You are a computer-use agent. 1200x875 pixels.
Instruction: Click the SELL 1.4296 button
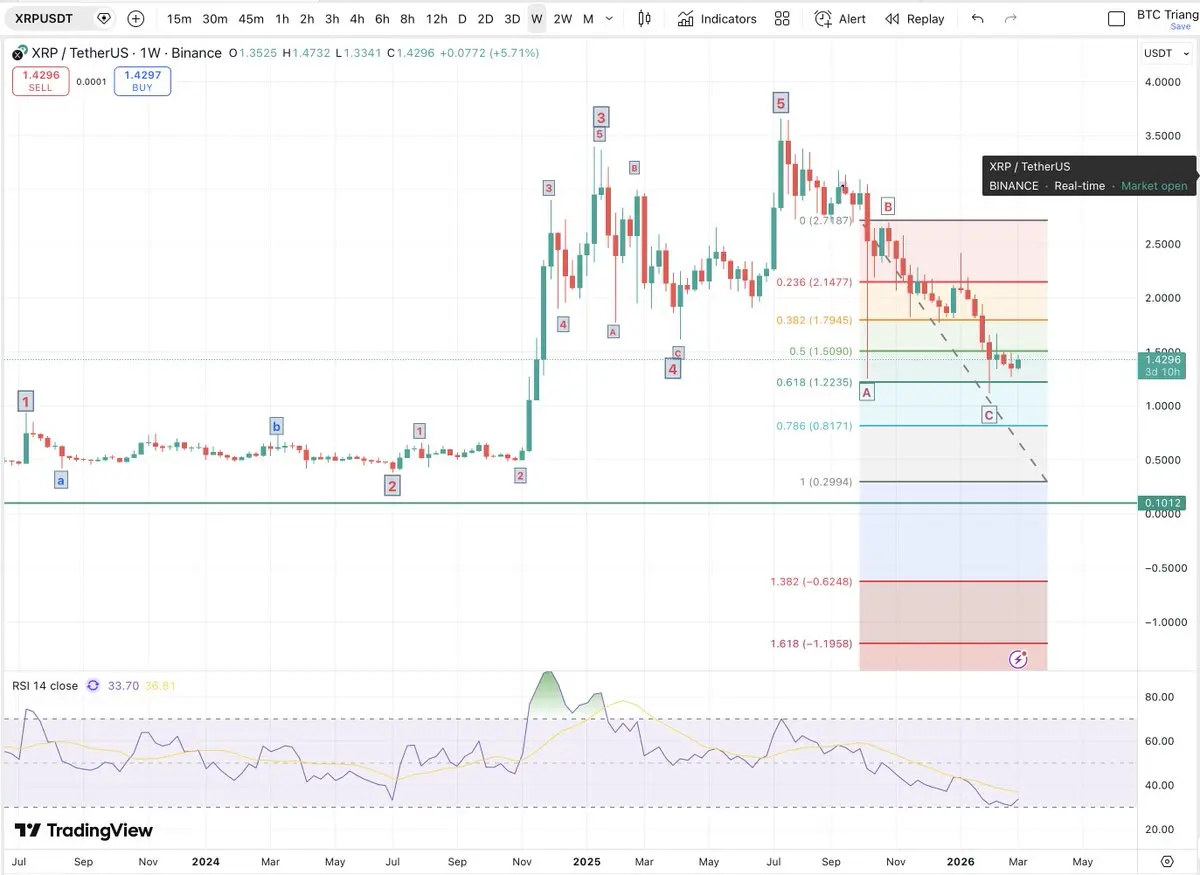point(40,81)
